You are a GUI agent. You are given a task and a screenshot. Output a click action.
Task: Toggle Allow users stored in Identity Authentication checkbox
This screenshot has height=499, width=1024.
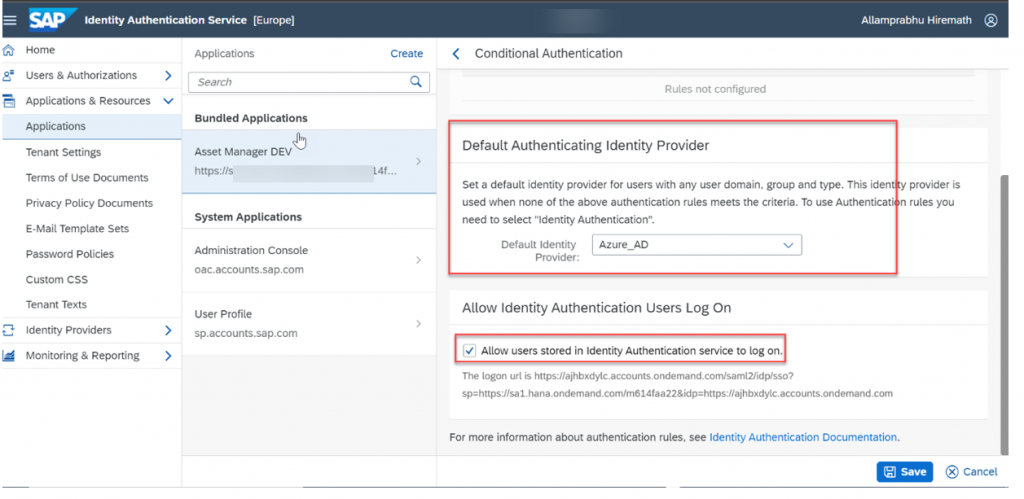click(x=469, y=351)
